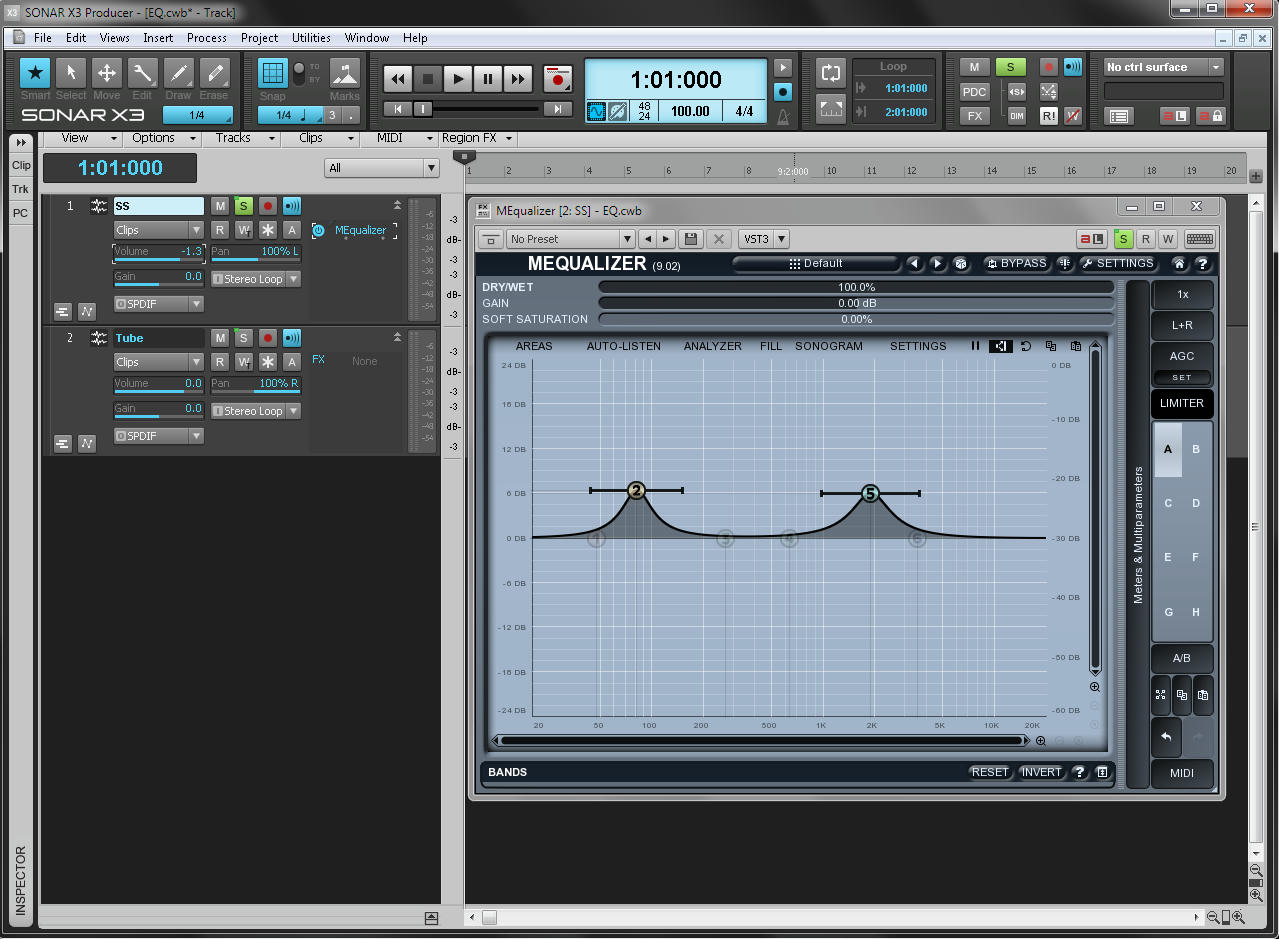This screenshot has width=1279, height=939.
Task: Select the Smart tool
Action: click(x=35, y=73)
